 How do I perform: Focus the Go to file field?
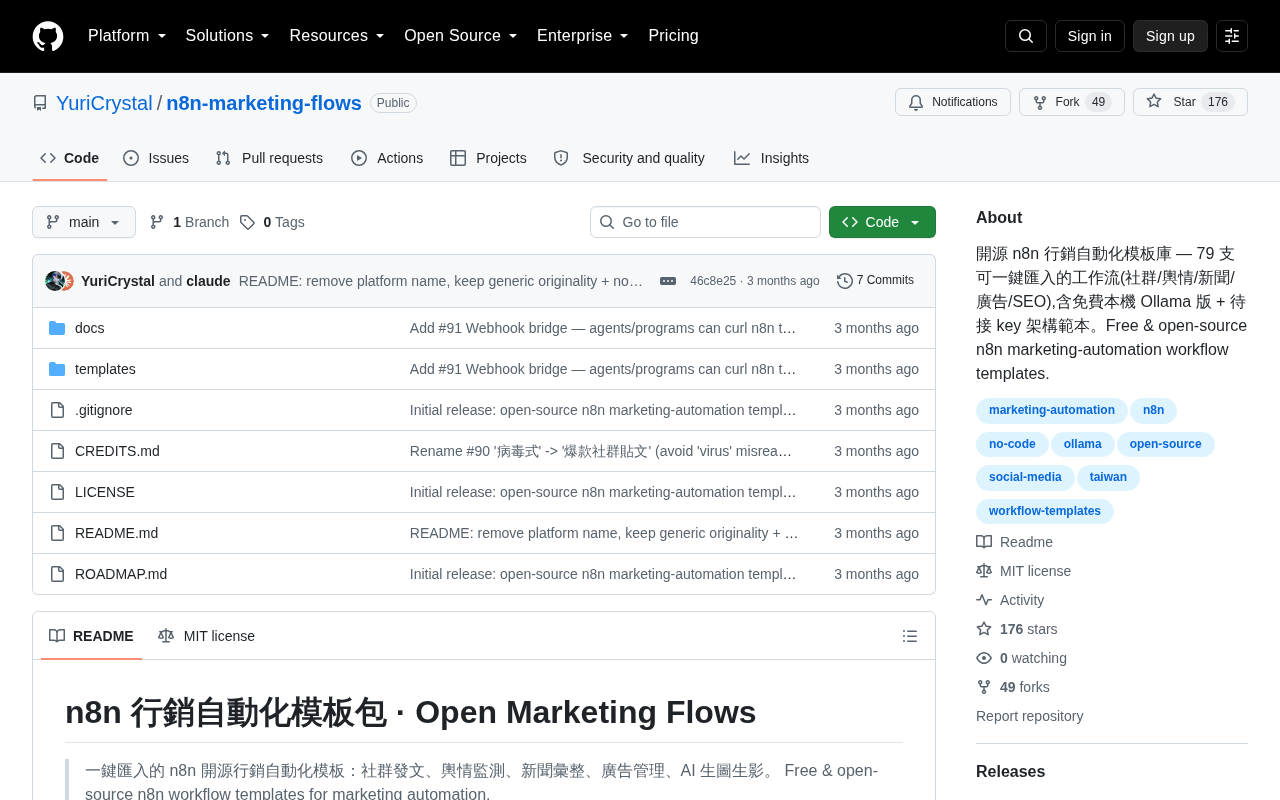click(705, 222)
